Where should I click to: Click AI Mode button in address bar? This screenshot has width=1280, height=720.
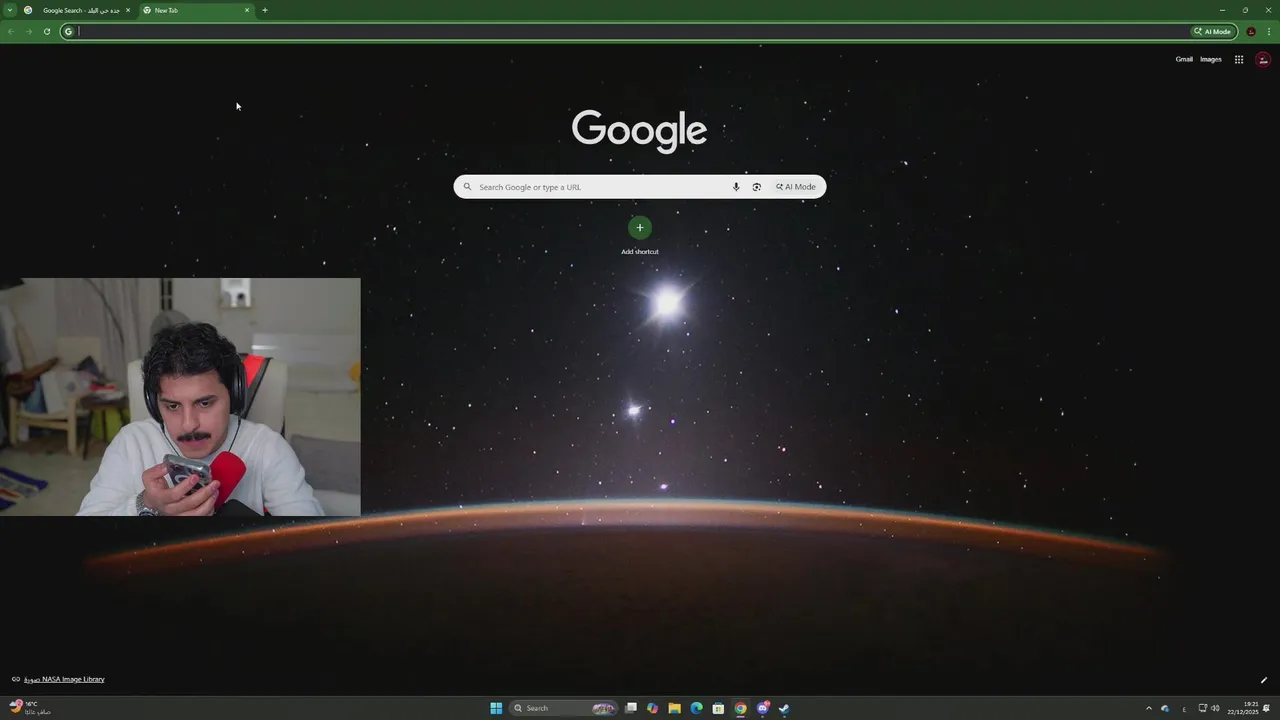pos(1213,31)
